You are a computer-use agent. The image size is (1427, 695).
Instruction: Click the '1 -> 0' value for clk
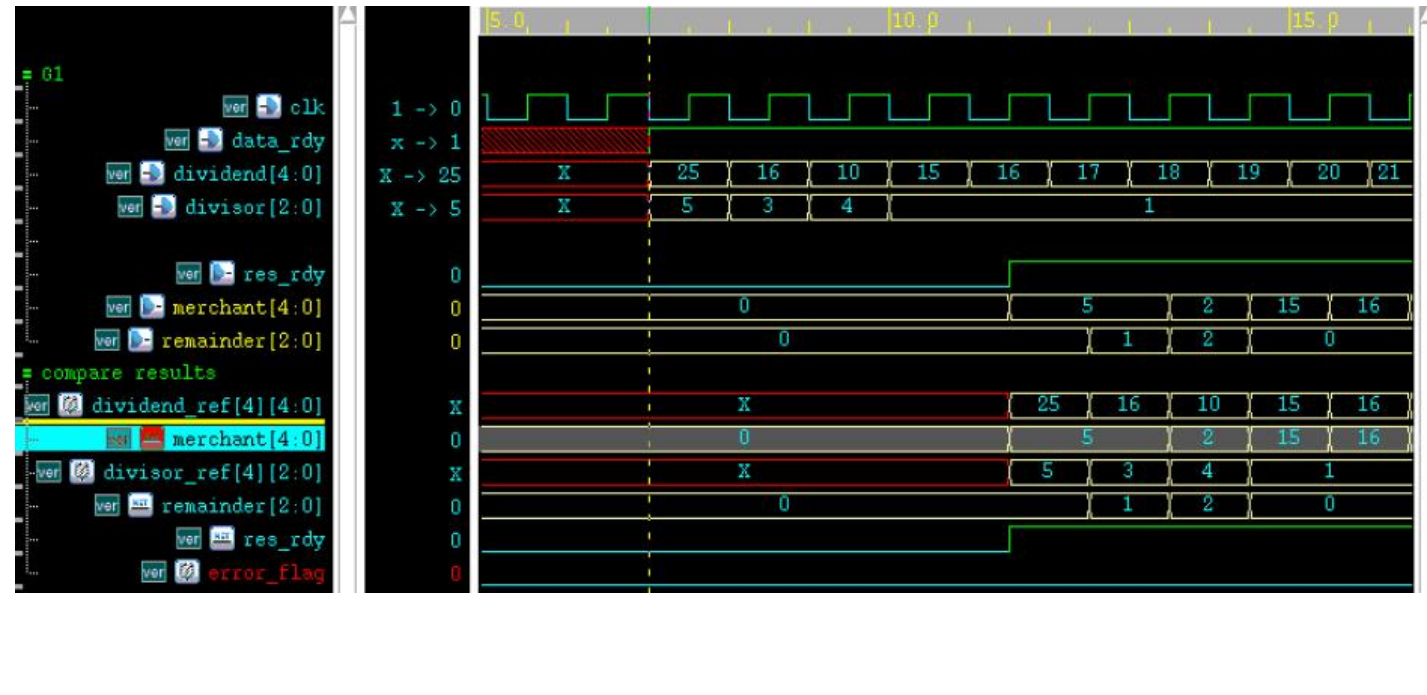[426, 107]
